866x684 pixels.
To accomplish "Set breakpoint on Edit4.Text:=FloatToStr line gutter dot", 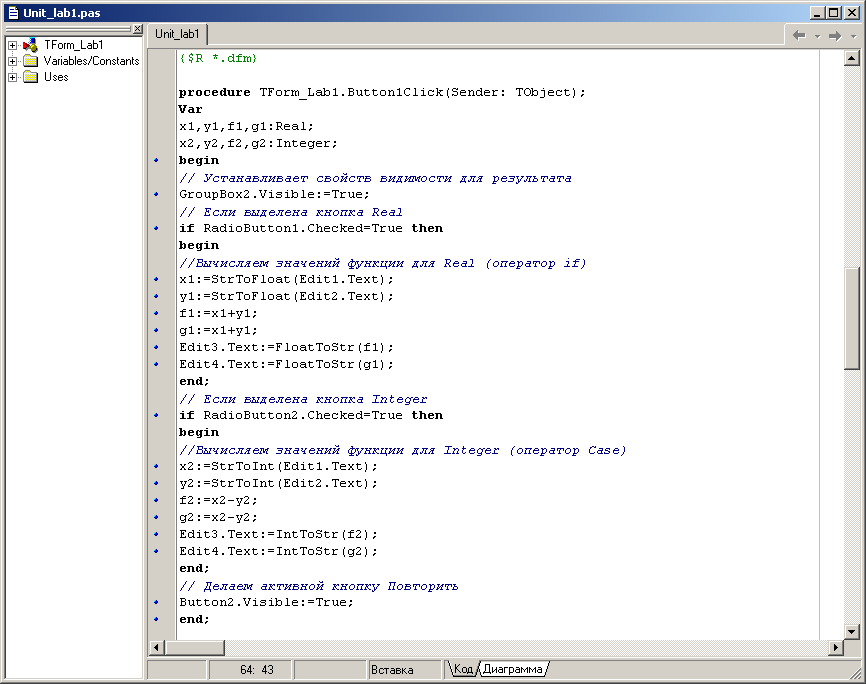I will (156, 364).
